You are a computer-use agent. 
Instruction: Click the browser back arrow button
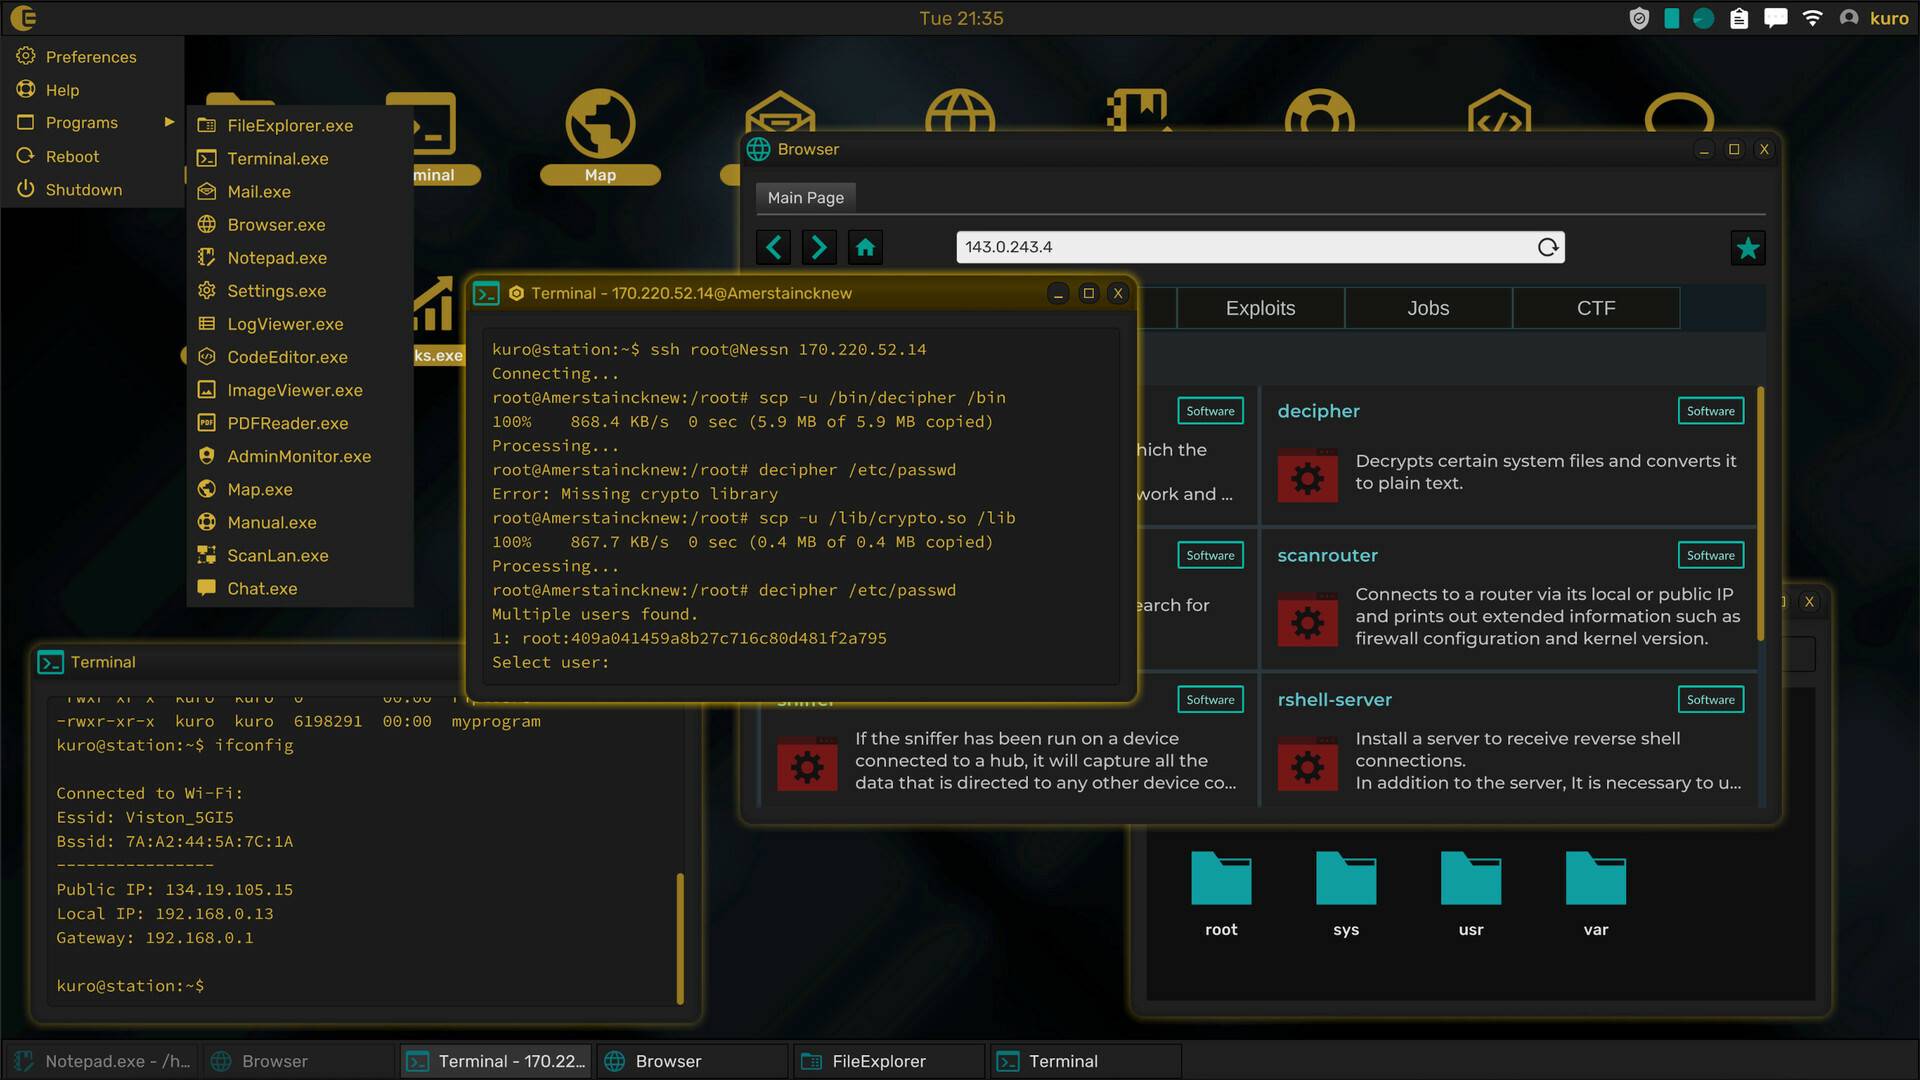click(x=774, y=247)
